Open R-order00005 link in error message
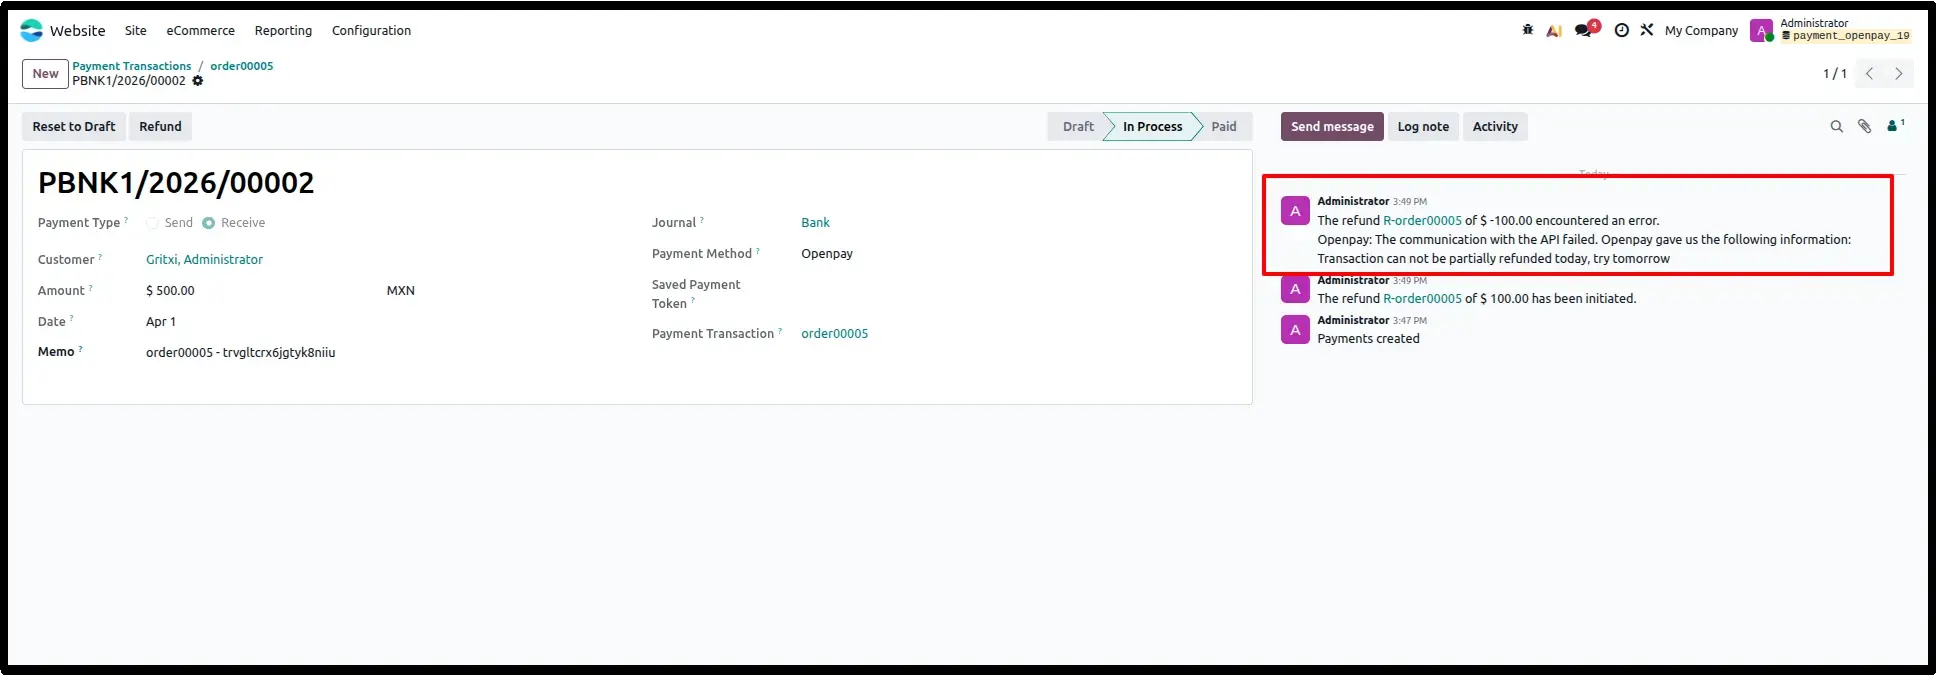 click(1422, 221)
